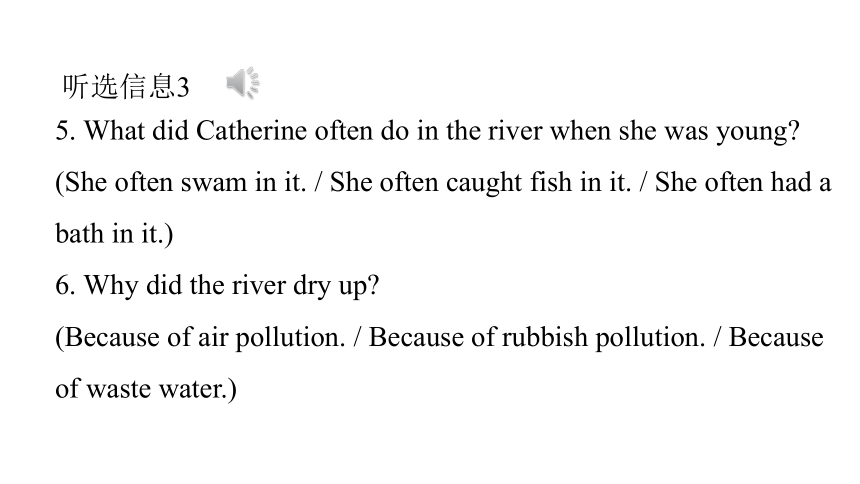
Task: Play the audio speaker icon
Action: click(242, 83)
